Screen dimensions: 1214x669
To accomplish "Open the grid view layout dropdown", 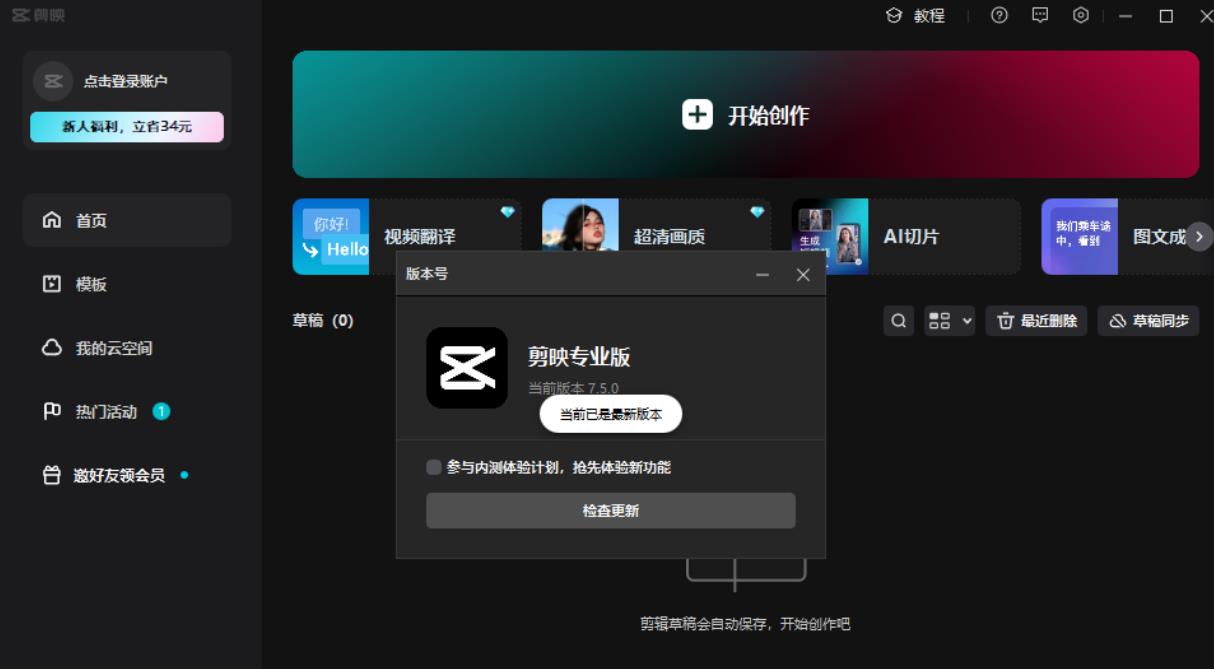I will pos(949,321).
